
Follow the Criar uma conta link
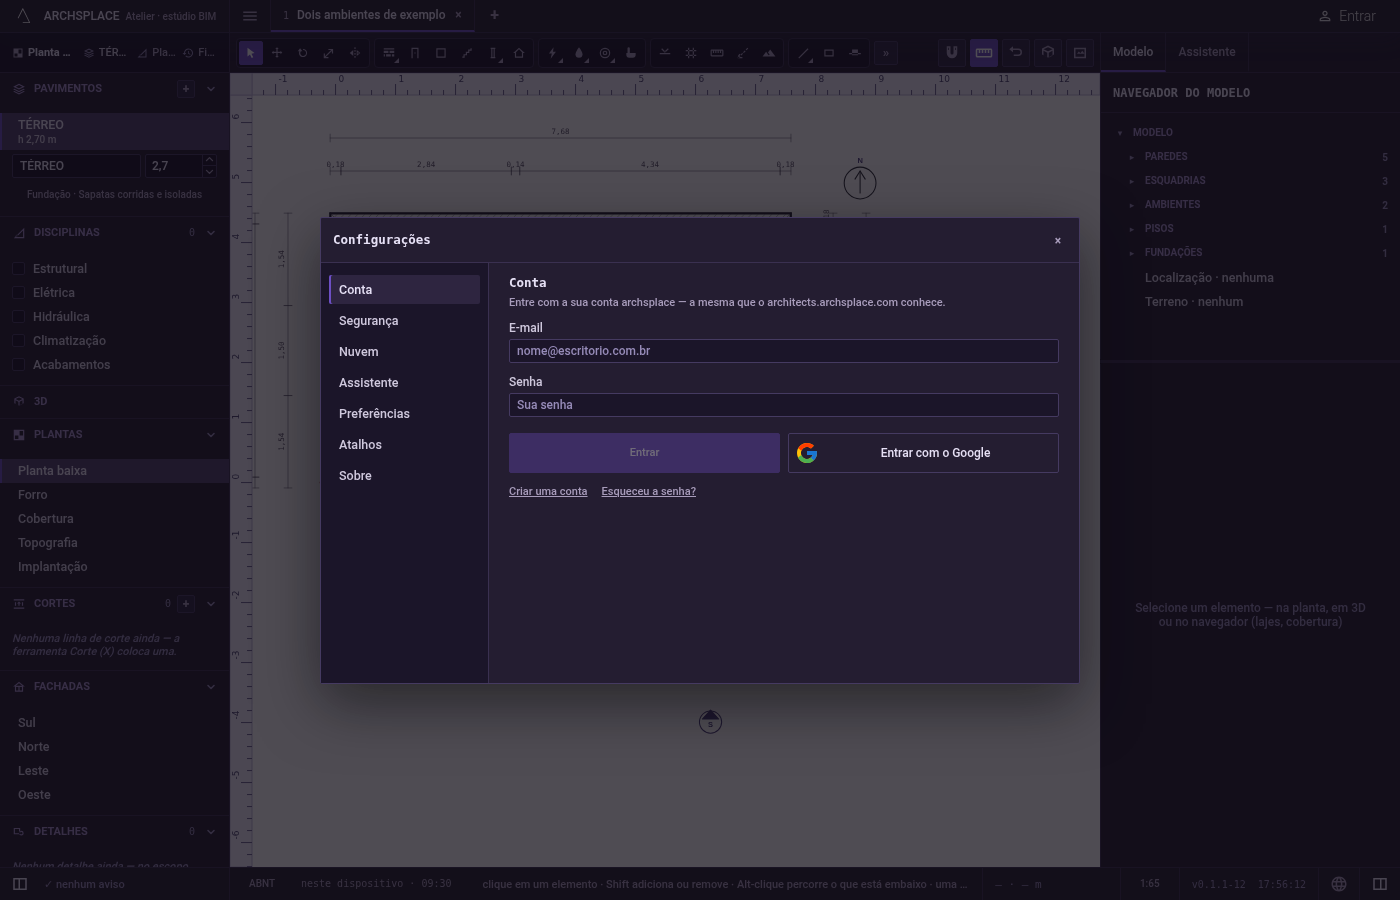click(x=548, y=491)
